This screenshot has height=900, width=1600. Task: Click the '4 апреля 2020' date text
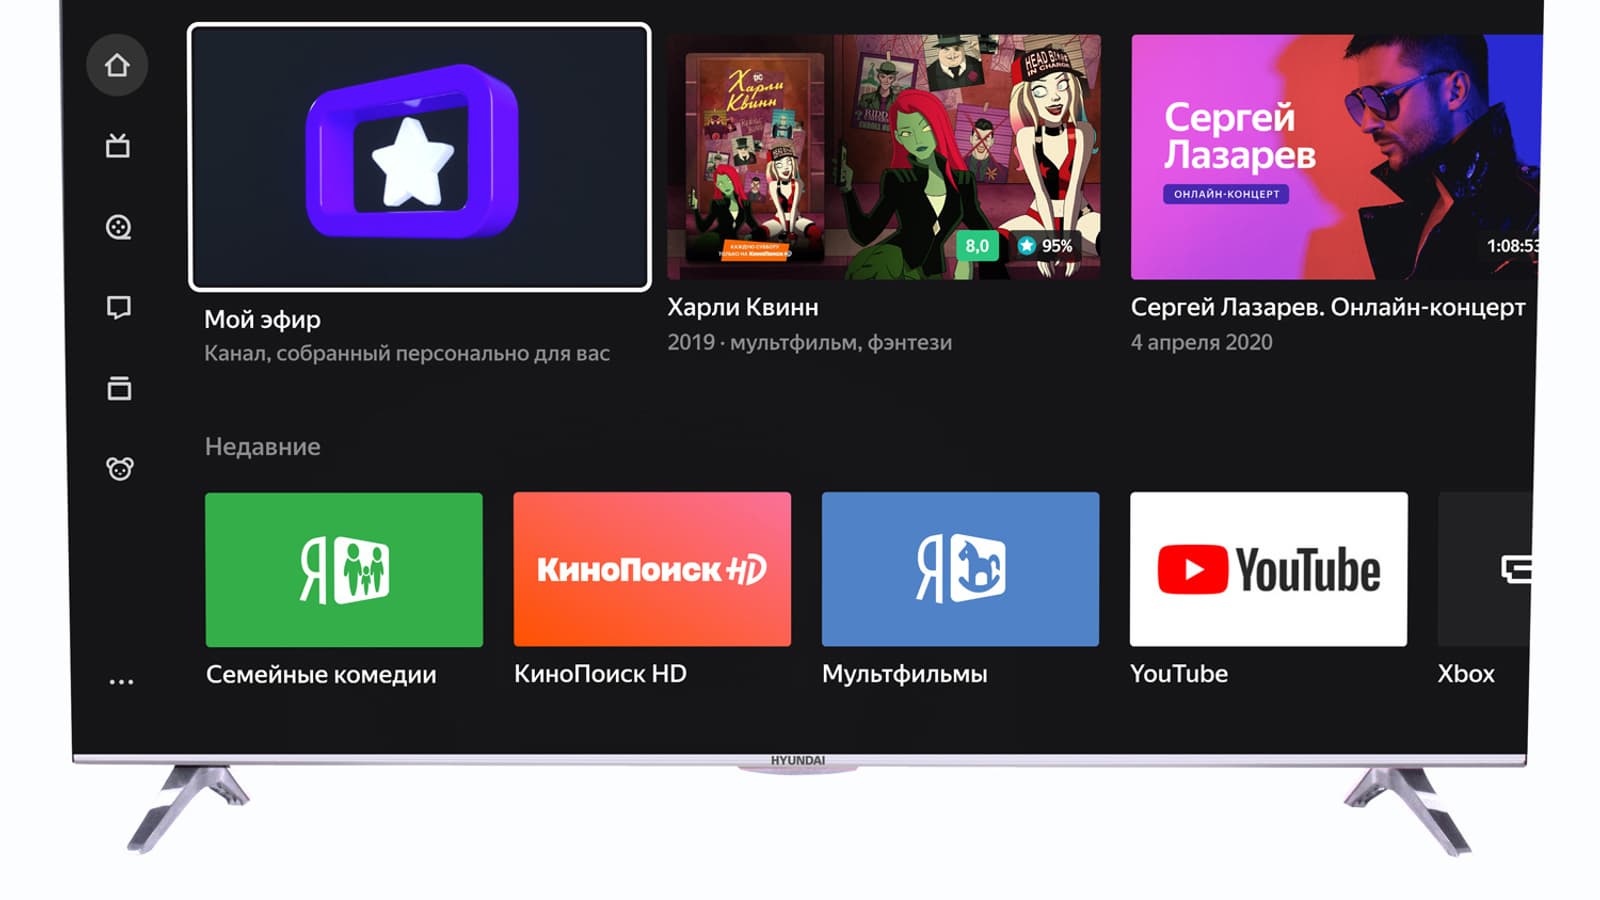(x=1202, y=342)
